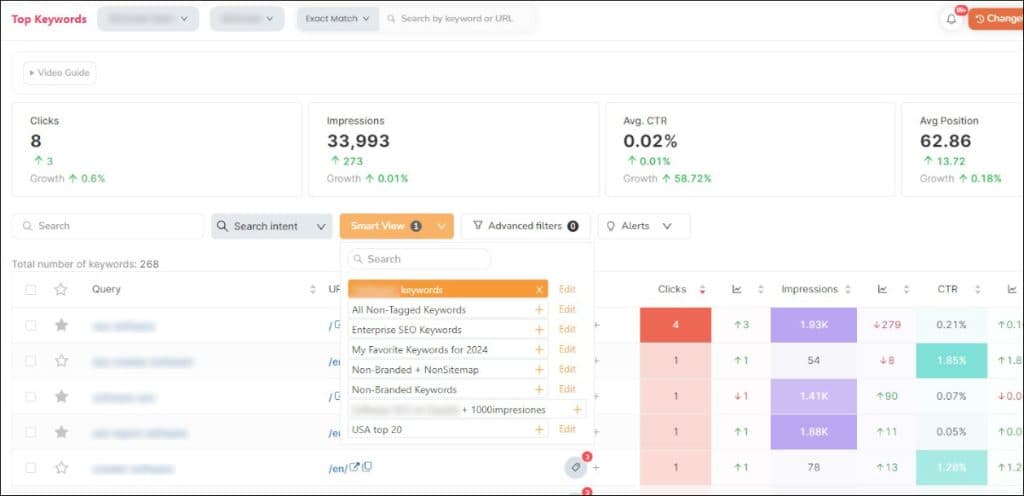Click the star icon in the table header
Image resolution: width=1024 pixels, height=496 pixels.
(x=61, y=289)
